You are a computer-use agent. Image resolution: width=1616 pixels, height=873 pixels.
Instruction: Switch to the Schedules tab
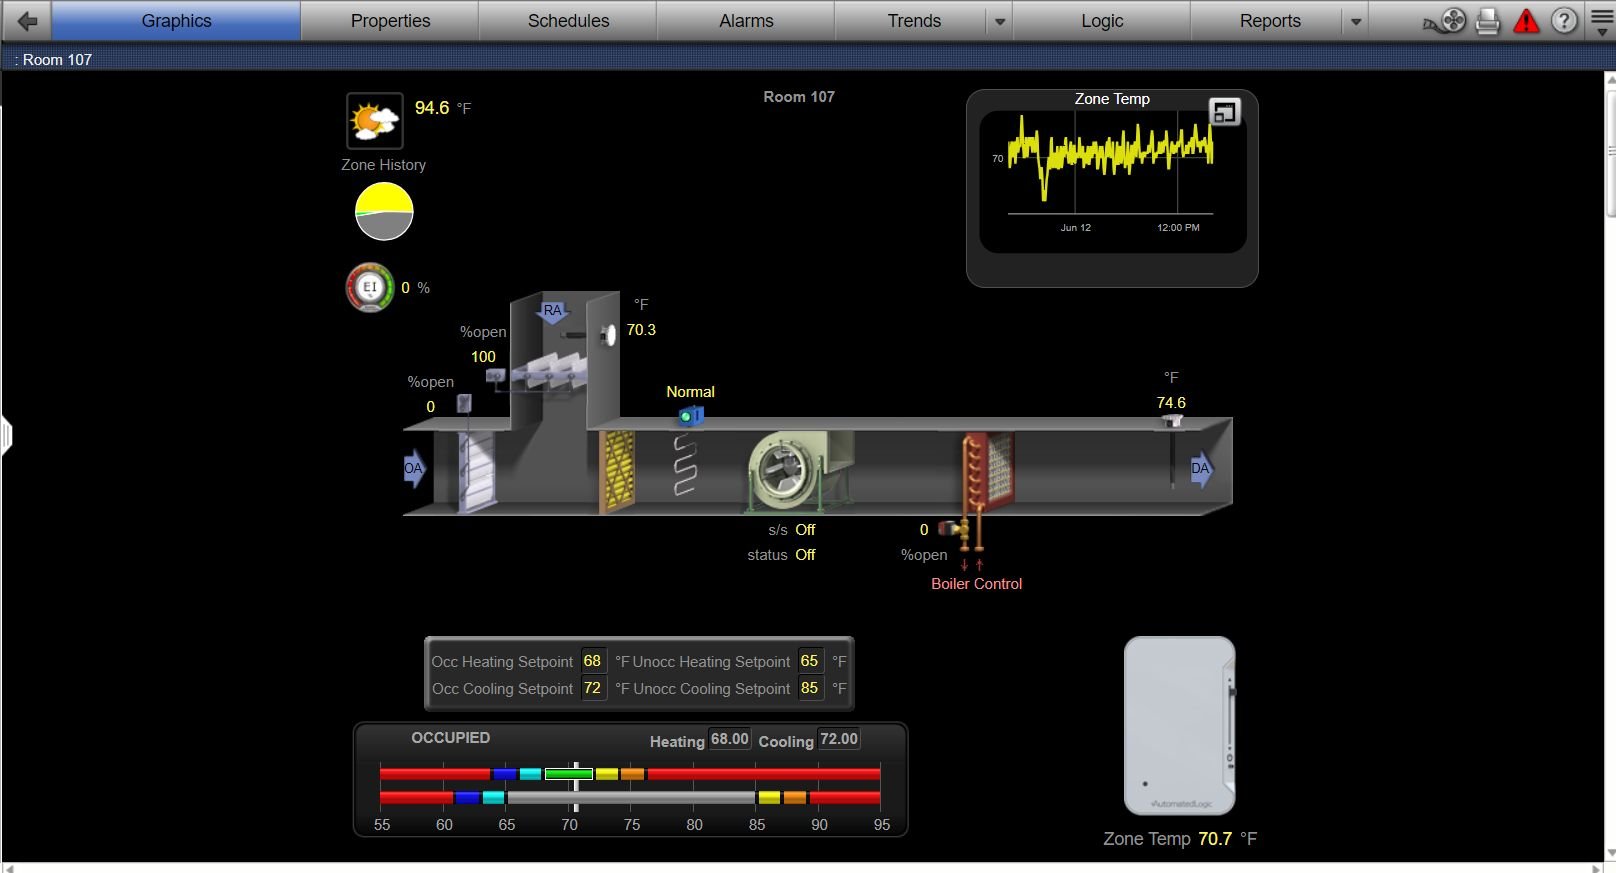(568, 21)
